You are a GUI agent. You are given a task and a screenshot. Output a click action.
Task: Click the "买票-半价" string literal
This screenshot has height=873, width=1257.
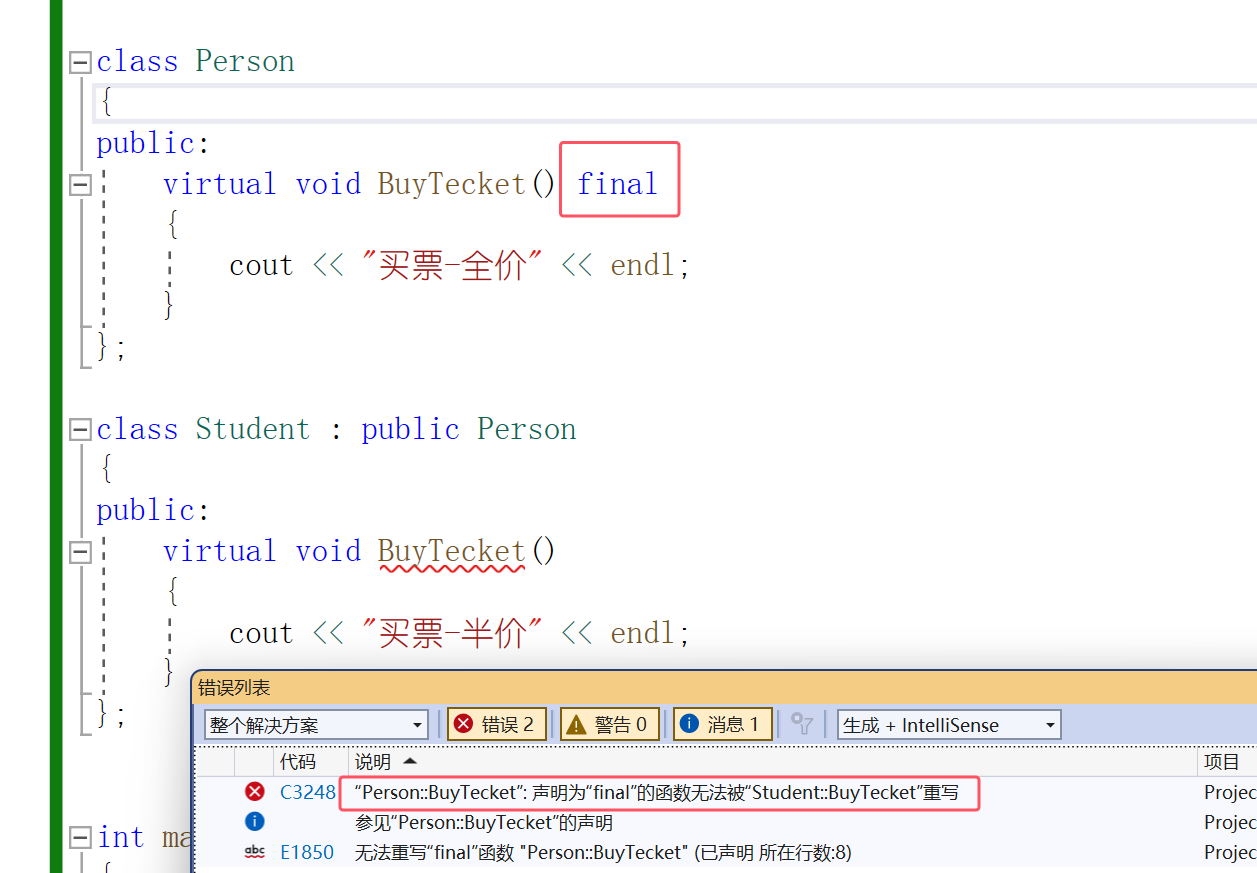tap(453, 634)
